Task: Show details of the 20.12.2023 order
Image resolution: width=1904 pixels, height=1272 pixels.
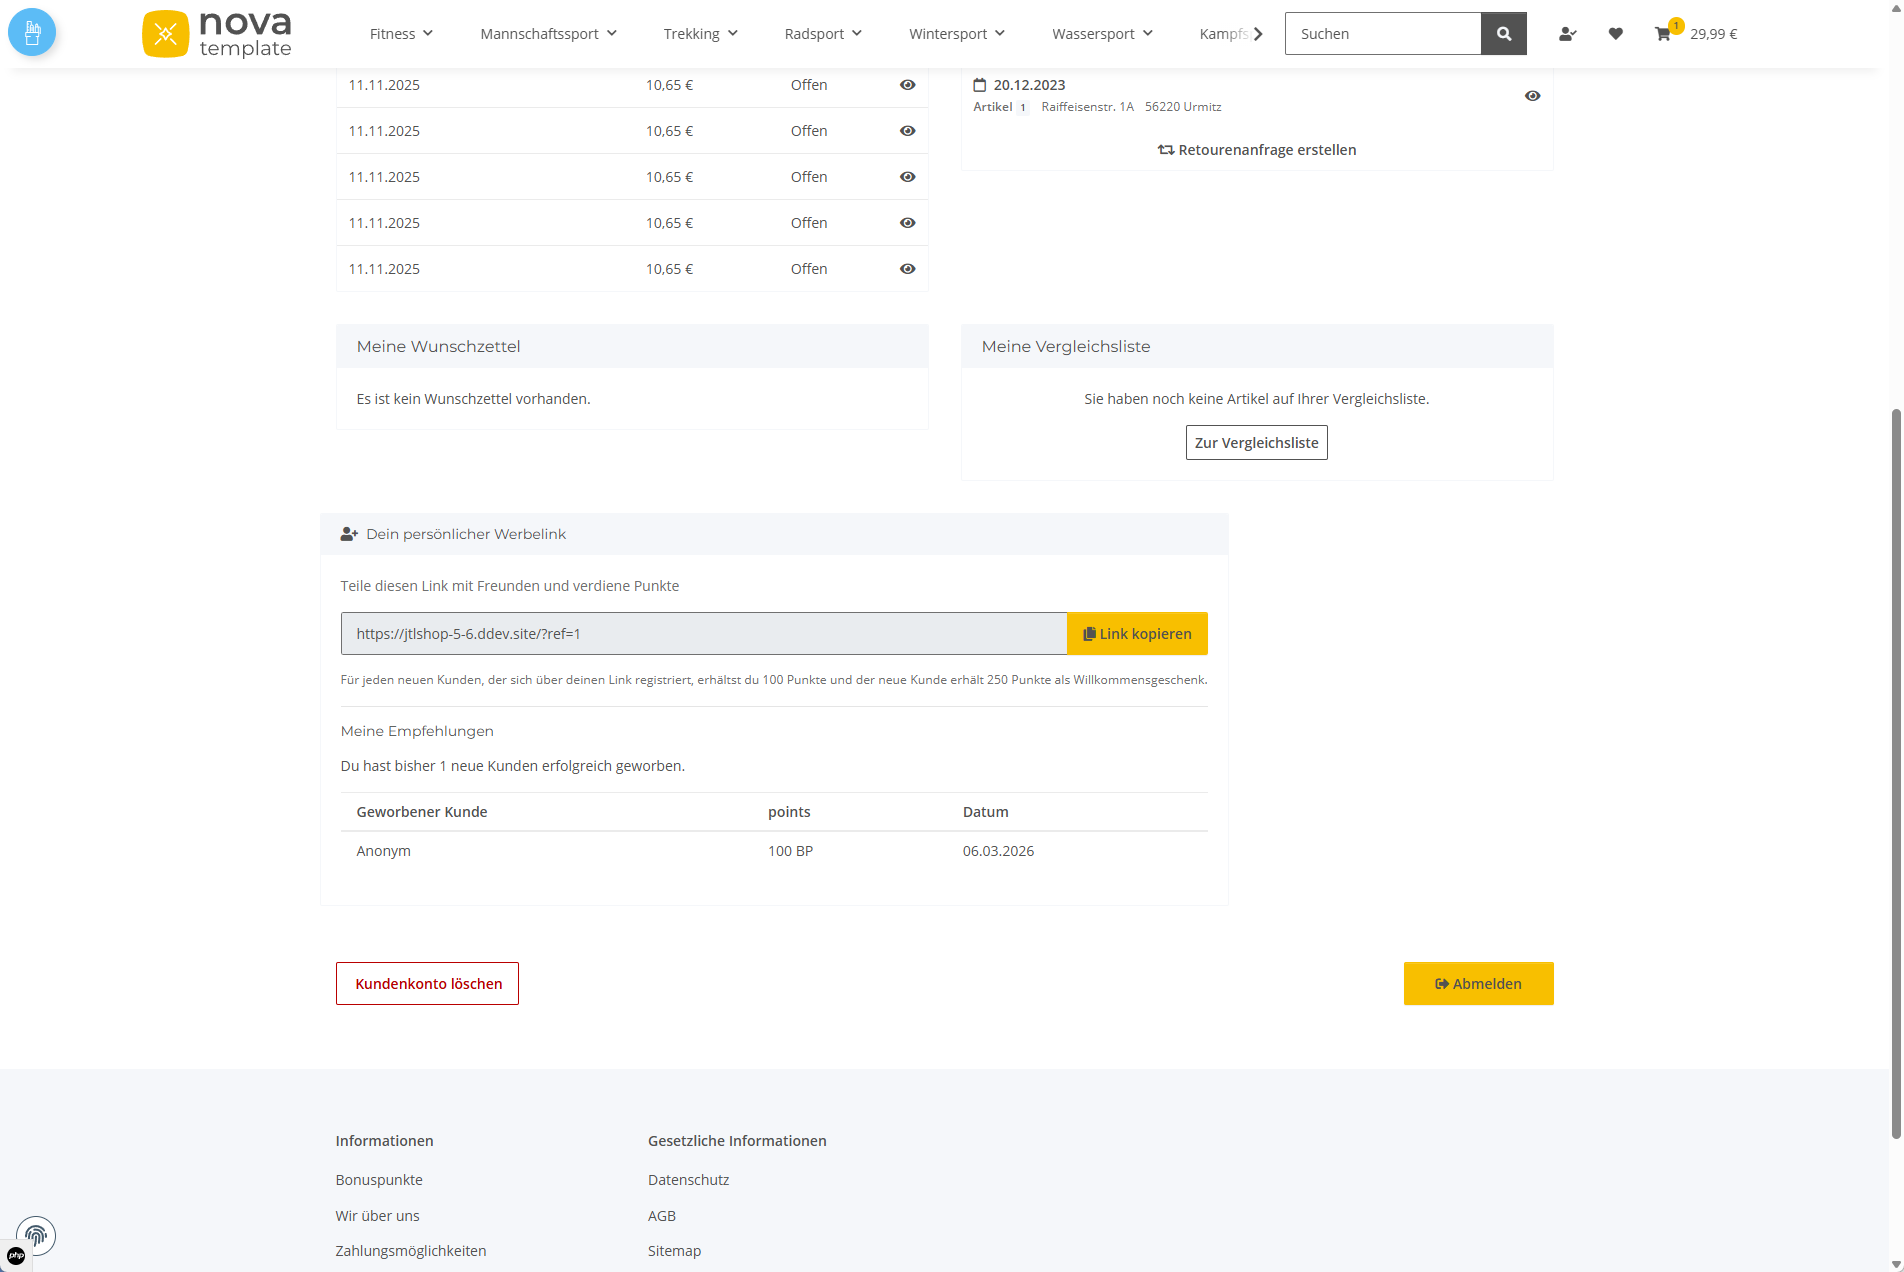Action: click(1533, 95)
